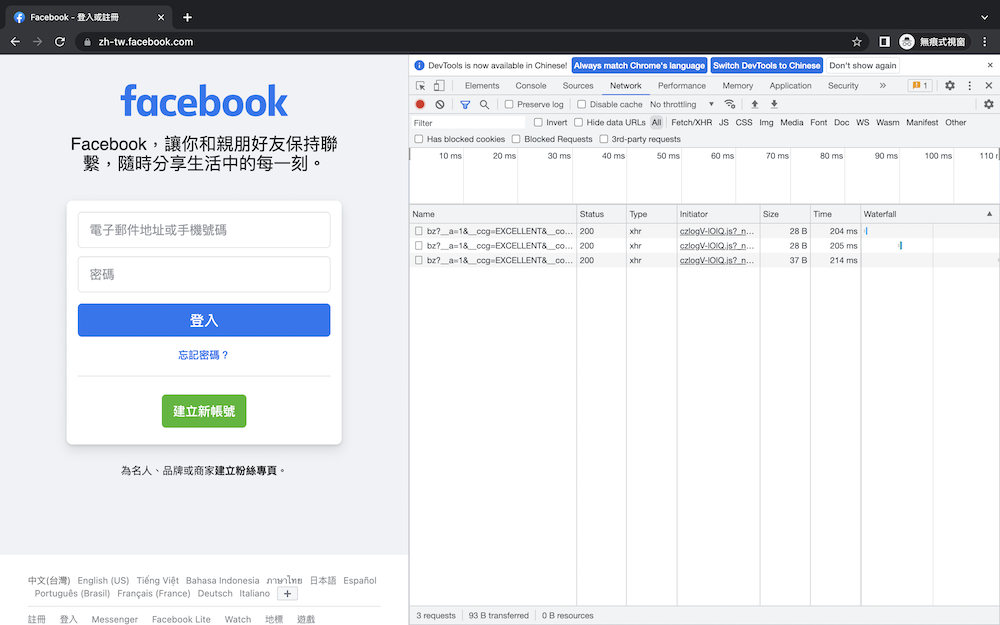The height and width of the screenshot is (625, 1000).
Task: Expand more DevTools tabs chevron
Action: click(x=883, y=85)
